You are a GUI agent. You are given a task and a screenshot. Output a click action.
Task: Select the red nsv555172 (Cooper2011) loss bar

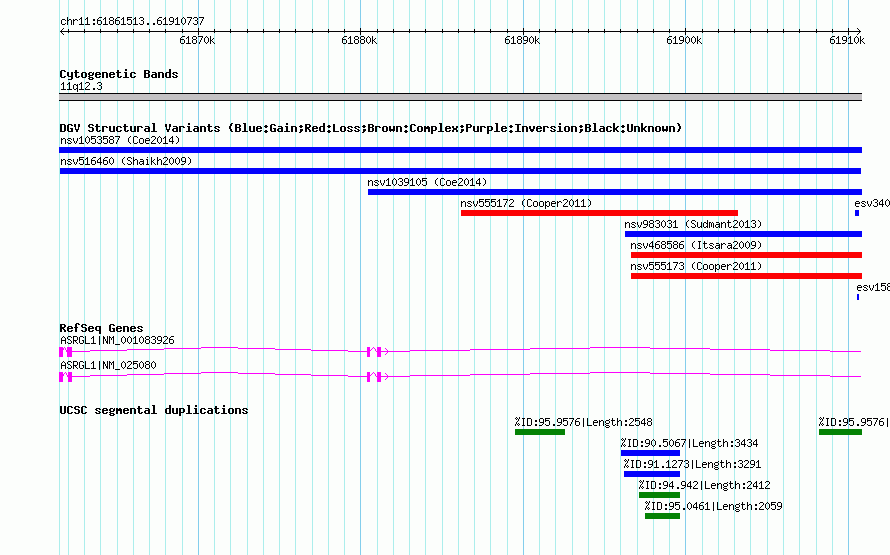599,213
